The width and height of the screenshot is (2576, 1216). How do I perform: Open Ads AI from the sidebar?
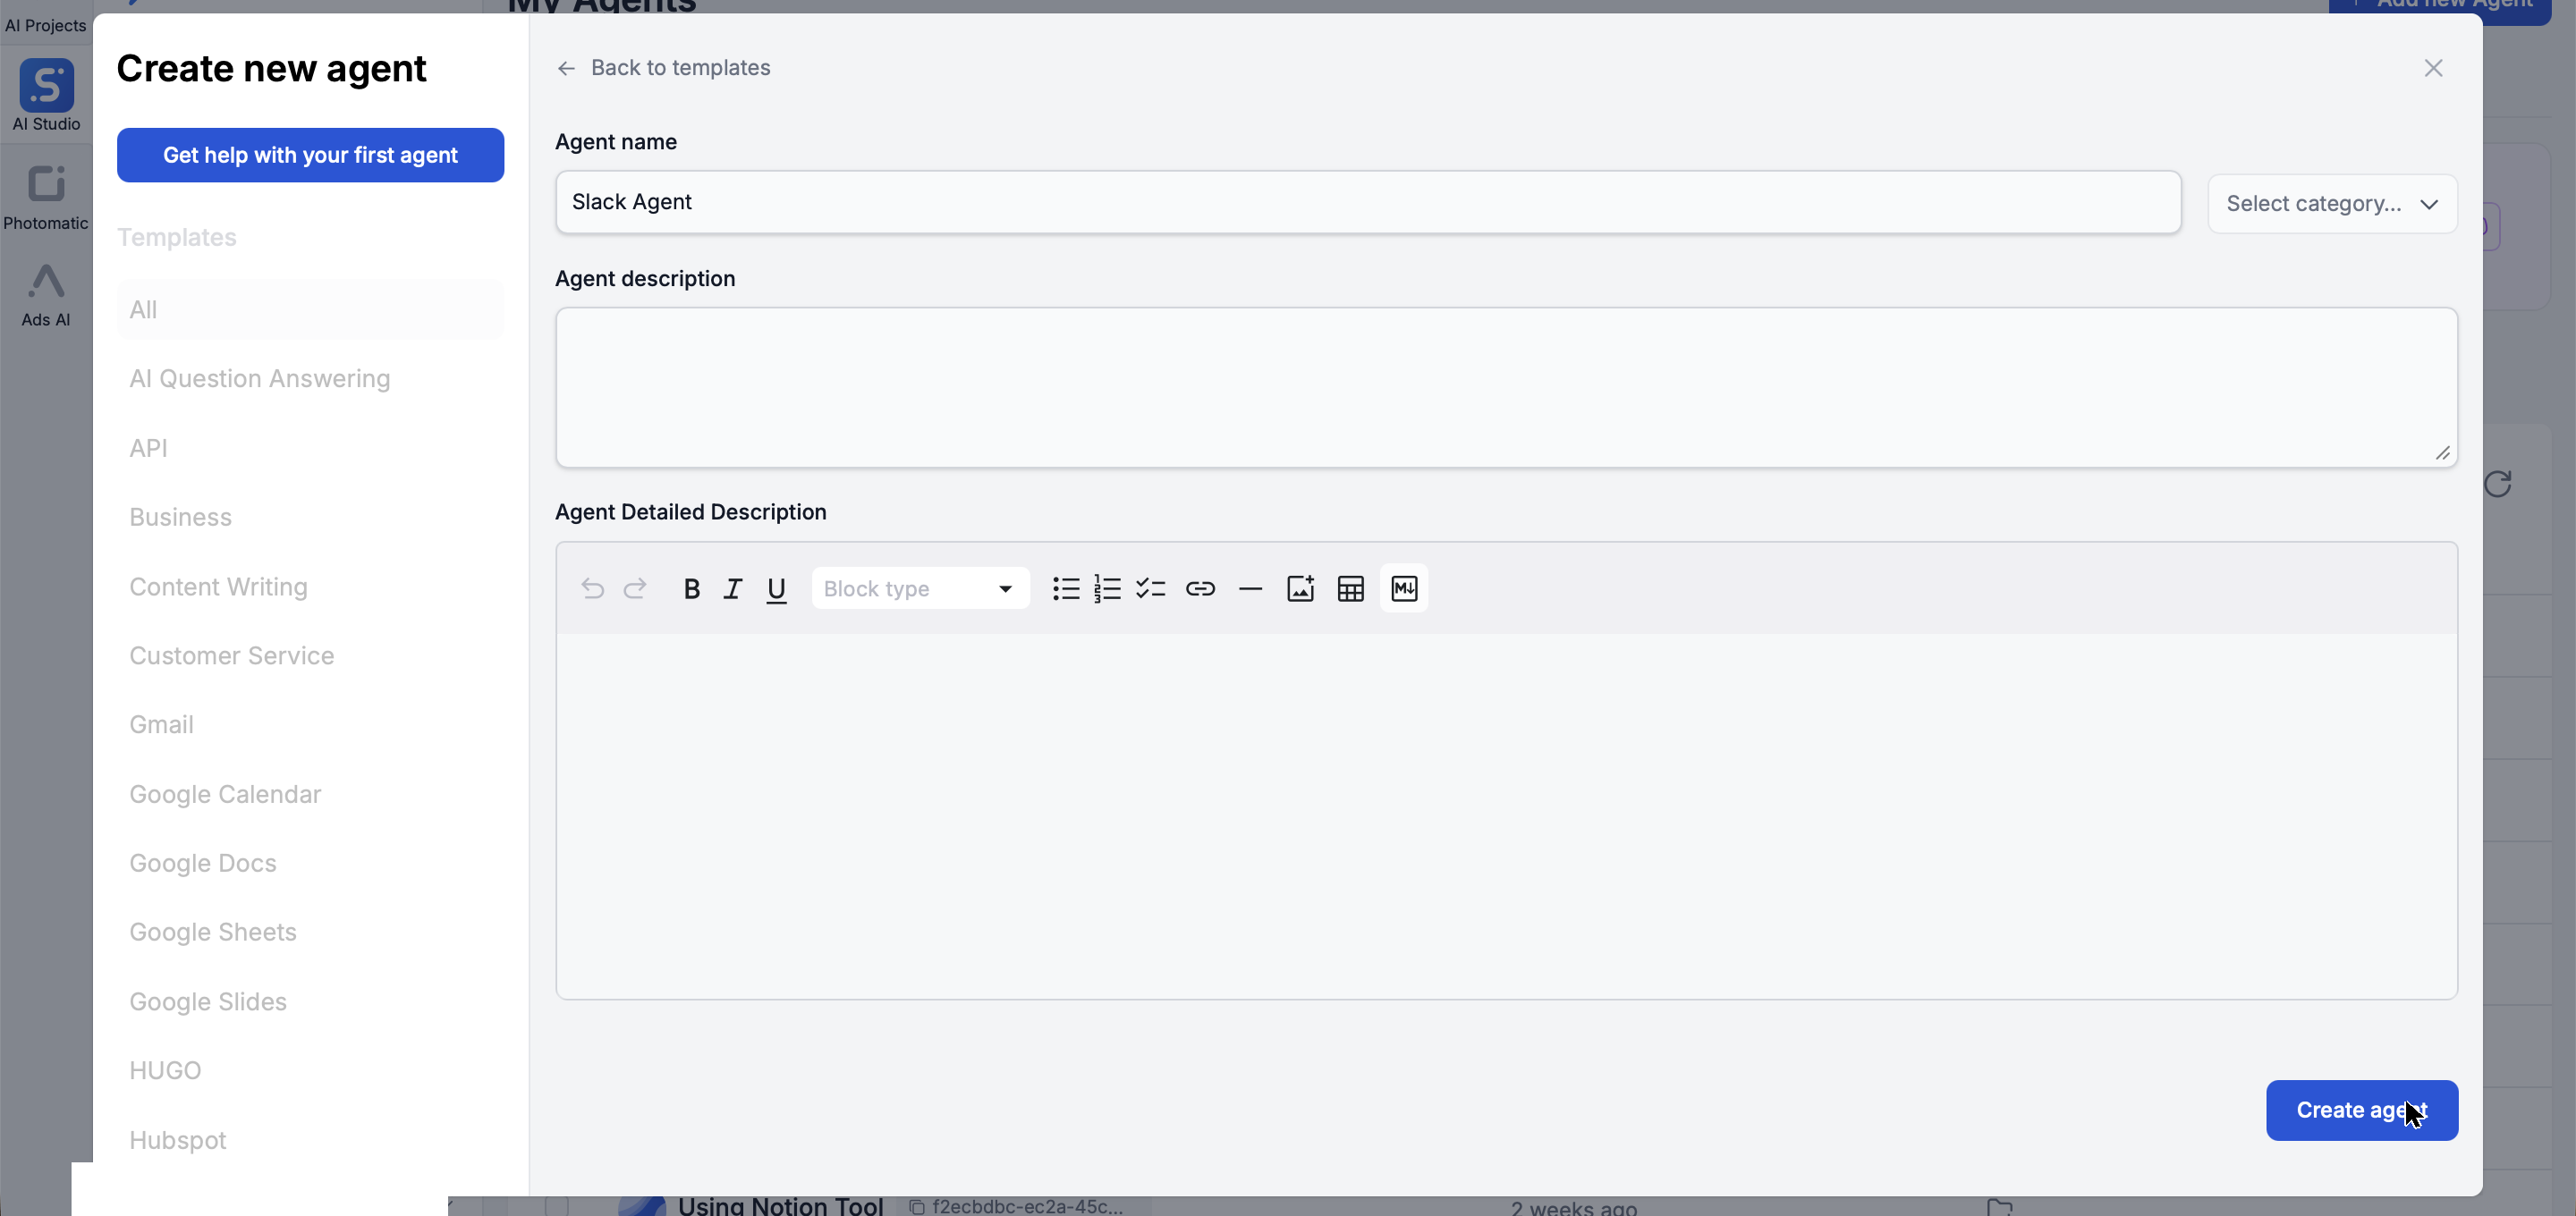pyautogui.click(x=46, y=295)
